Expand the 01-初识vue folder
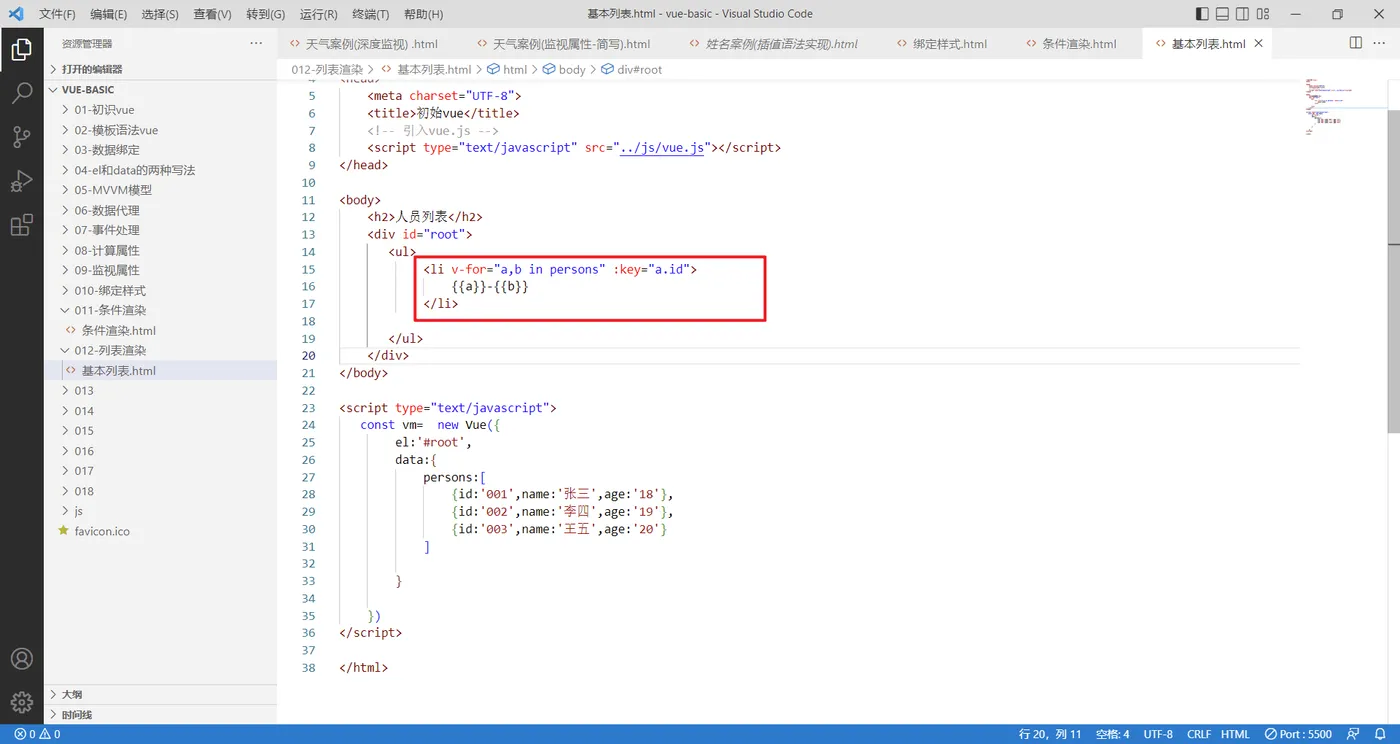Image resolution: width=1400 pixels, height=744 pixels. (x=160, y=110)
